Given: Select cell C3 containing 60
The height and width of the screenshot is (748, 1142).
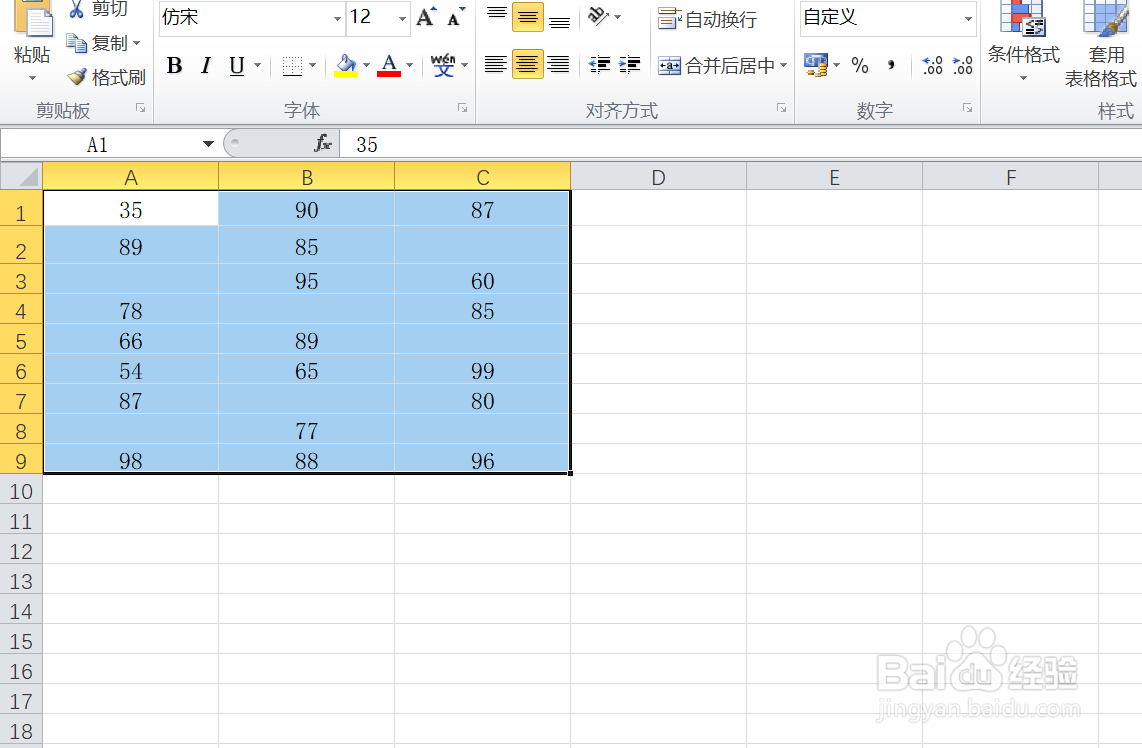Looking at the screenshot, I should coord(482,280).
